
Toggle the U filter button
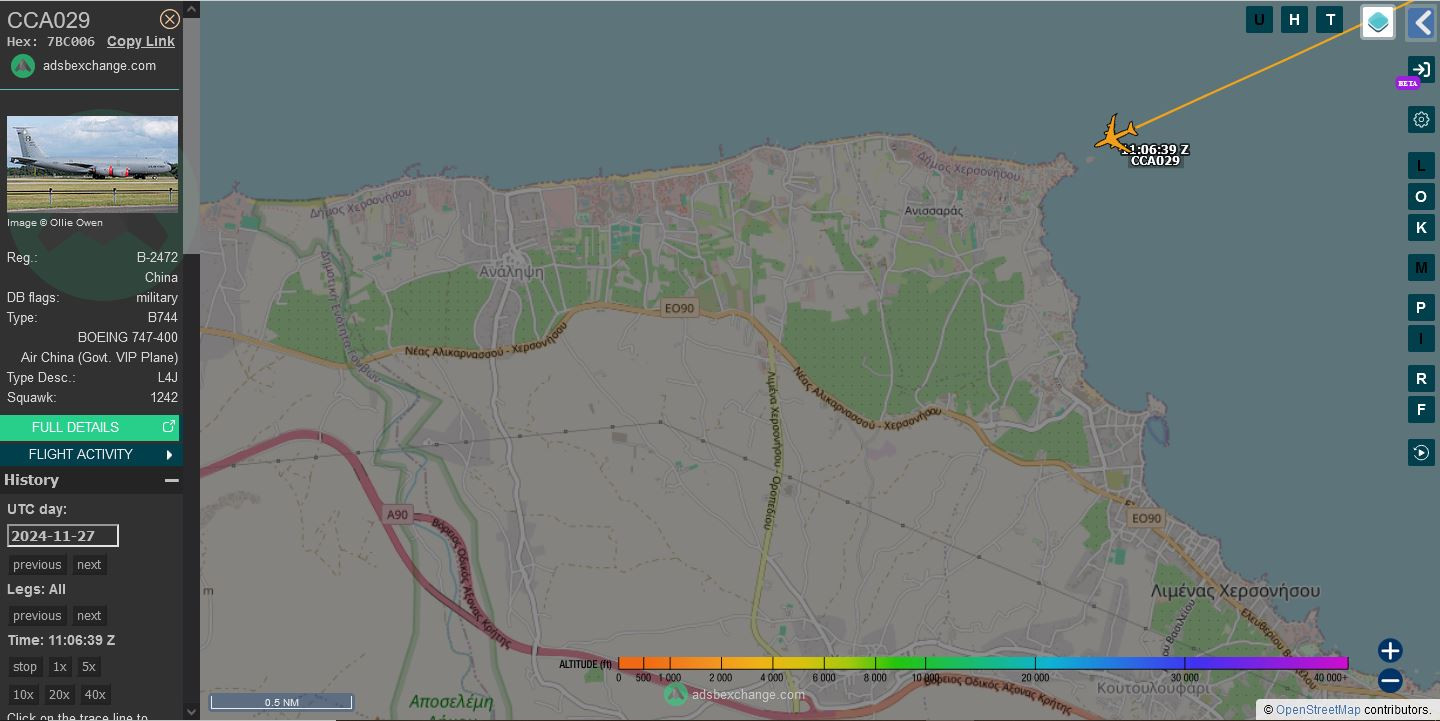point(1259,19)
